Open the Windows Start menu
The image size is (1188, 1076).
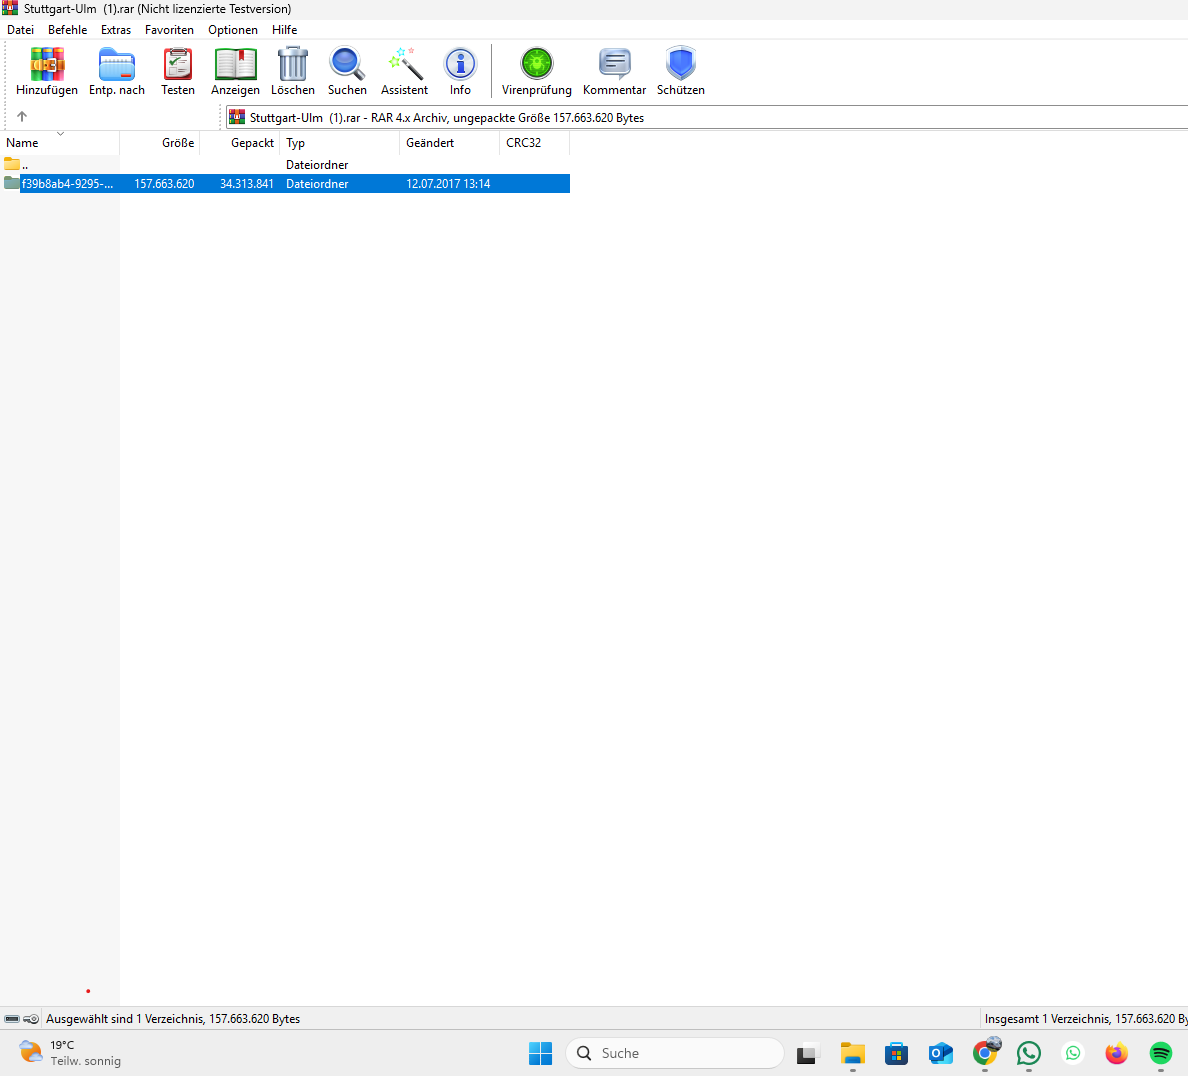coord(540,1053)
